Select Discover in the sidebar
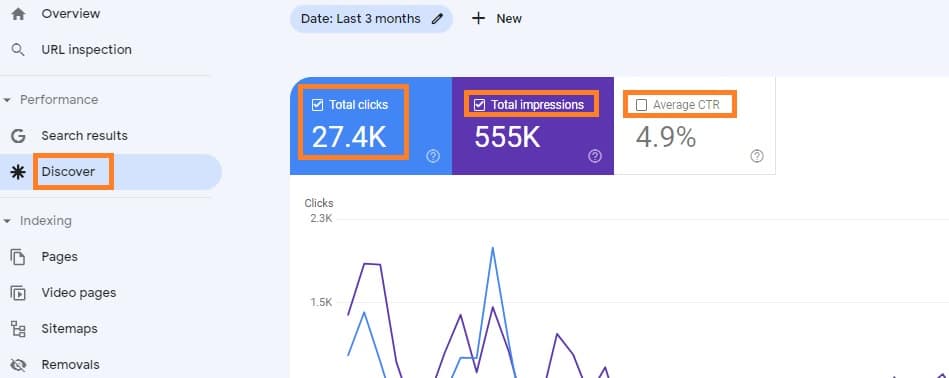Image resolution: width=949 pixels, height=378 pixels. (x=68, y=172)
